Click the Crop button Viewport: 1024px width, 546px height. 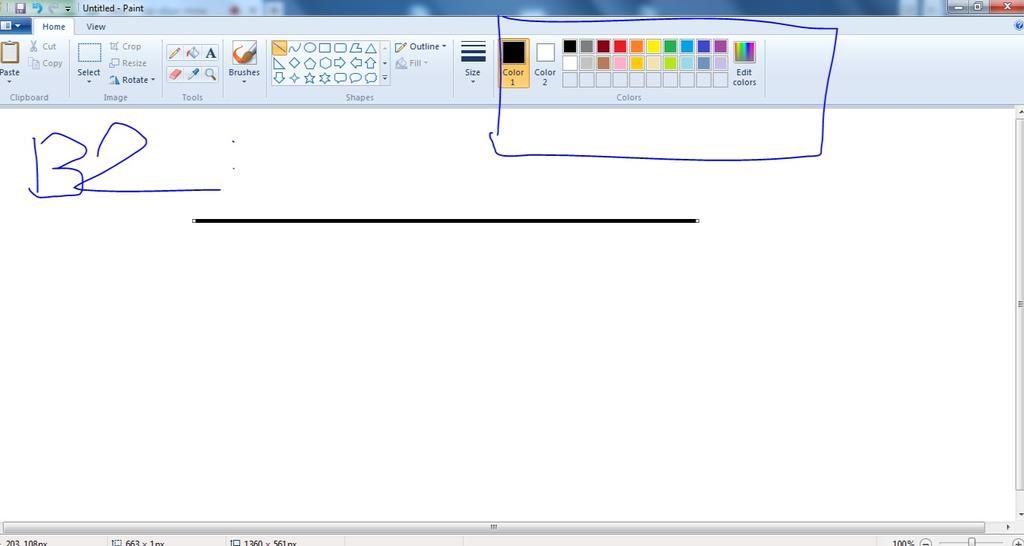125,46
